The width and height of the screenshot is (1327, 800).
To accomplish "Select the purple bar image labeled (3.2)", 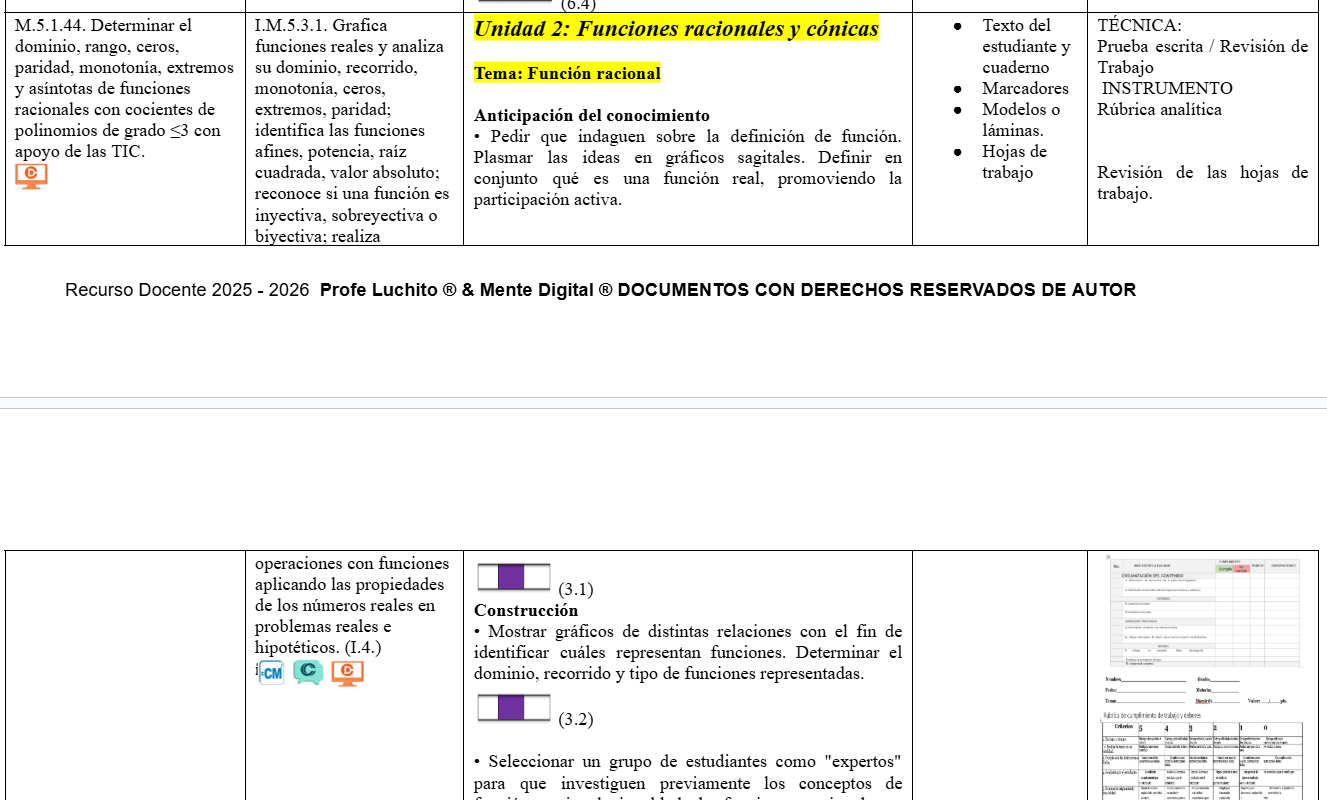I will (x=514, y=707).
